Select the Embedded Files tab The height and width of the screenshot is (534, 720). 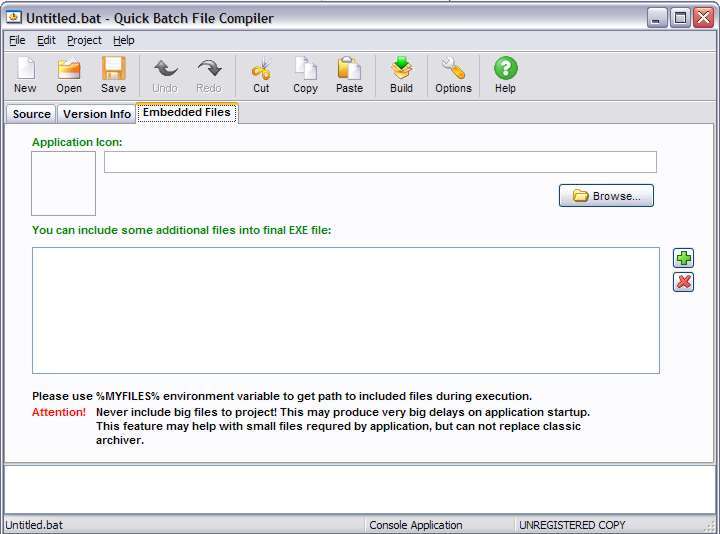pyautogui.click(x=187, y=112)
